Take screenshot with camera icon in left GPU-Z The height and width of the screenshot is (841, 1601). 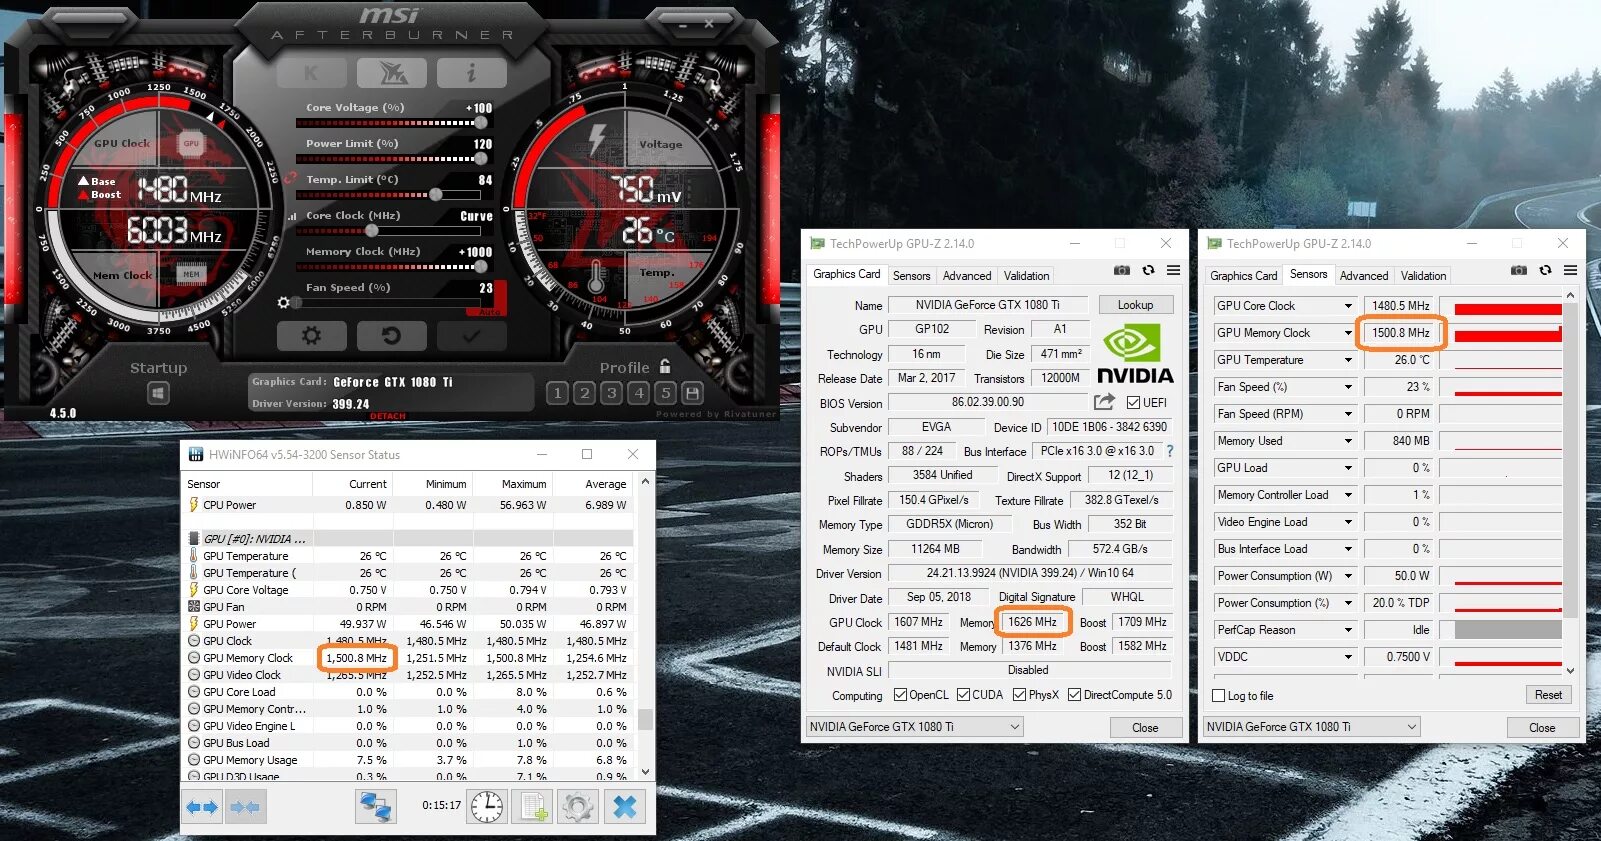[x=1122, y=271]
